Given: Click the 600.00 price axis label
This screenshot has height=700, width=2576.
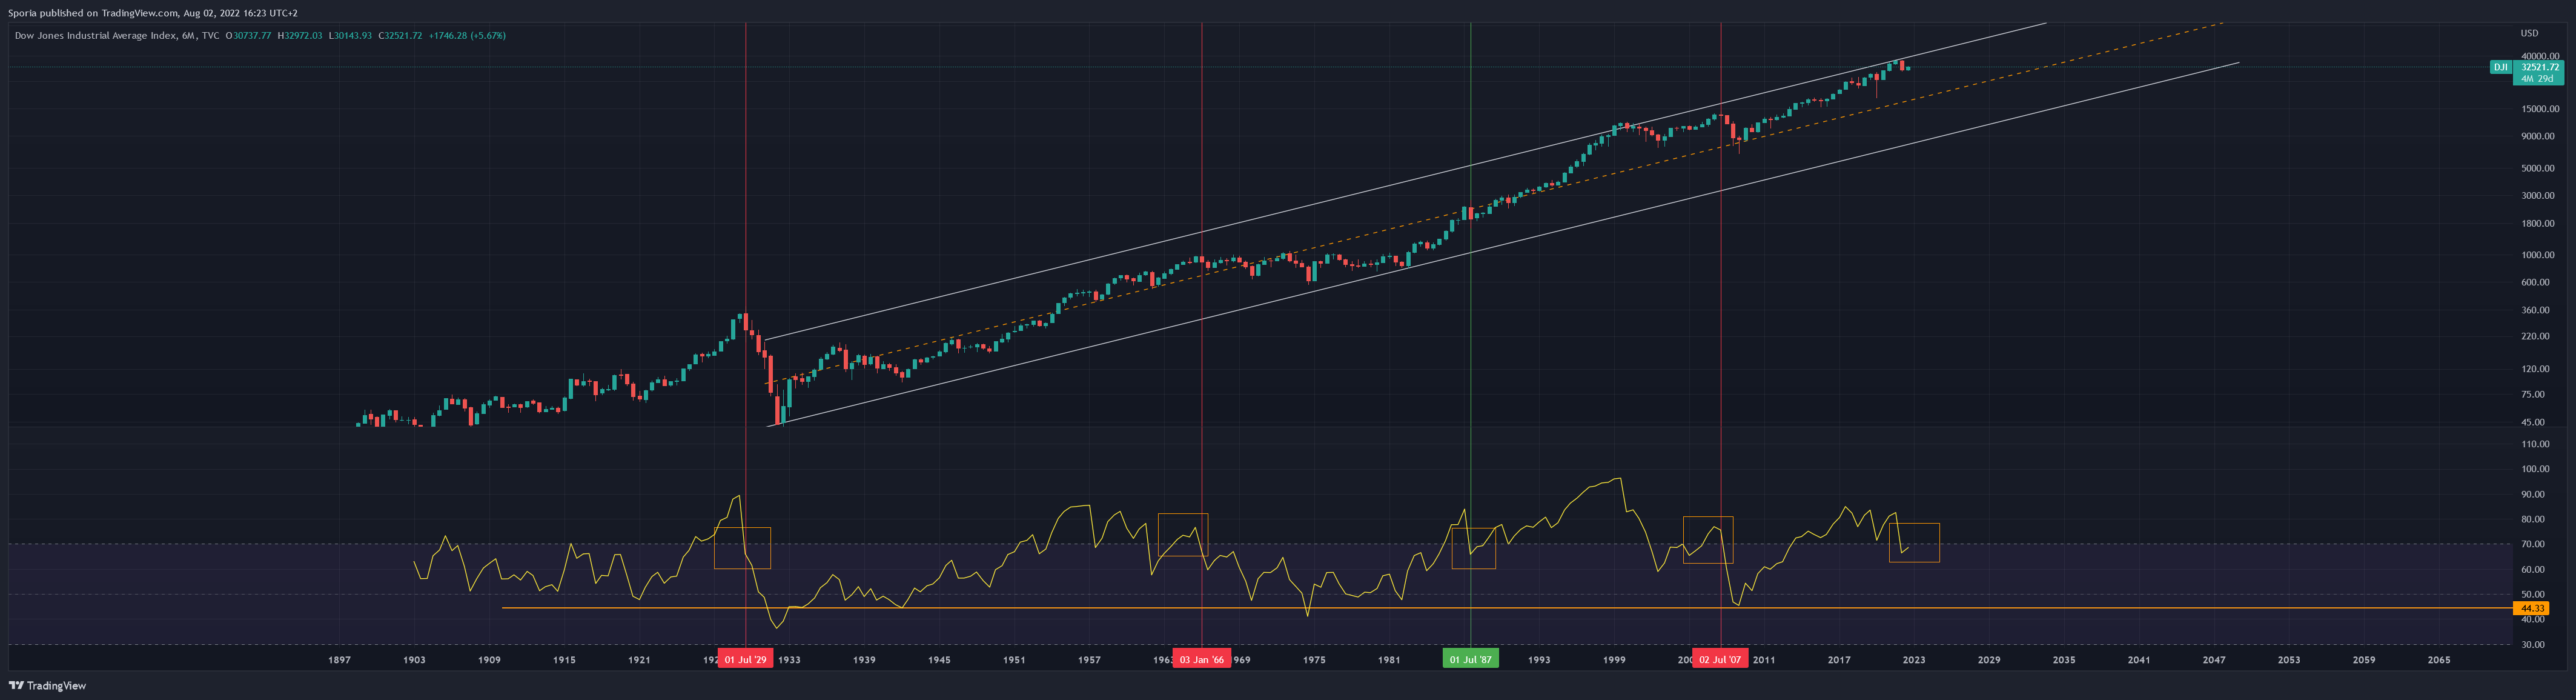Looking at the screenshot, I should click(2536, 282).
